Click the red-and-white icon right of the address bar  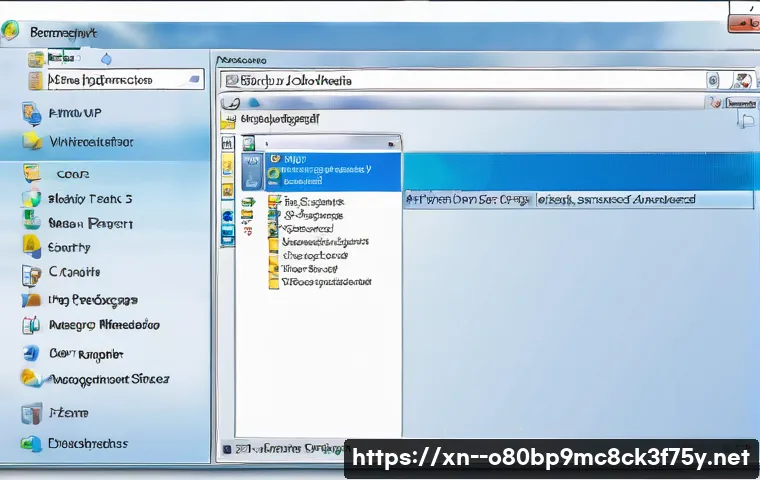pos(743,80)
